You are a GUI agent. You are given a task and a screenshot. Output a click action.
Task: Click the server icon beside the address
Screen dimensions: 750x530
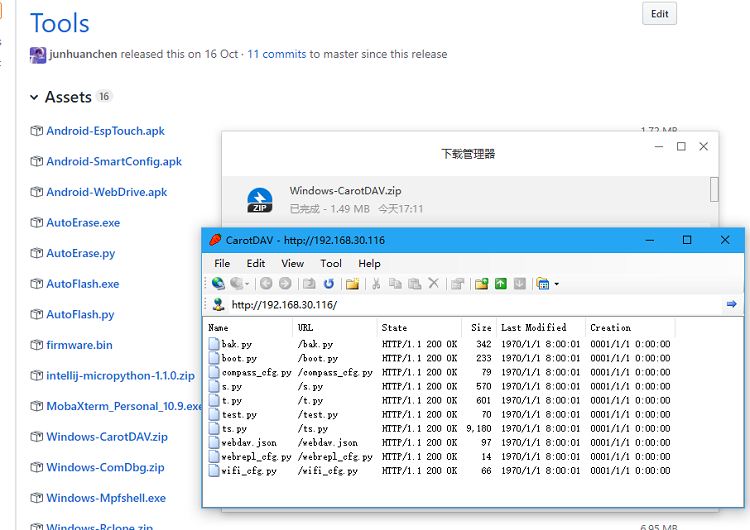(219, 304)
